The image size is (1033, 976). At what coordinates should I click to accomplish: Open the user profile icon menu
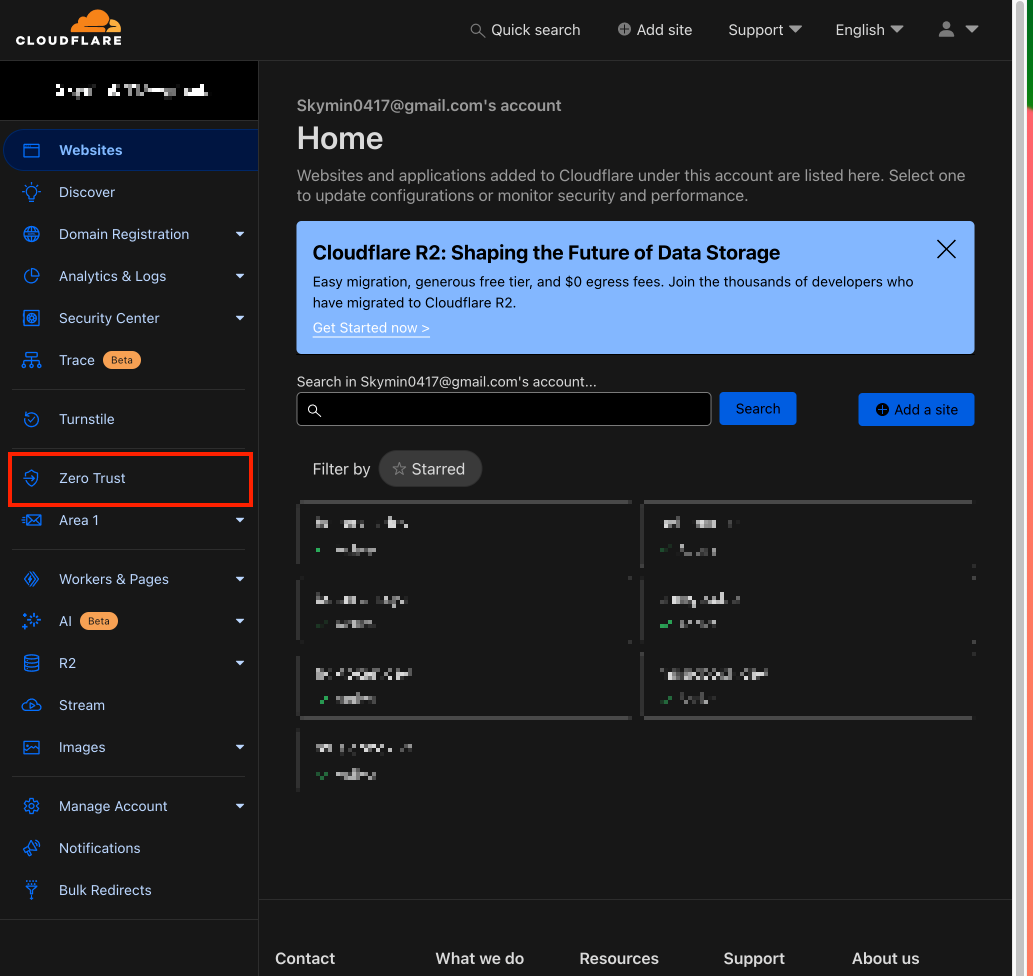click(x=958, y=30)
